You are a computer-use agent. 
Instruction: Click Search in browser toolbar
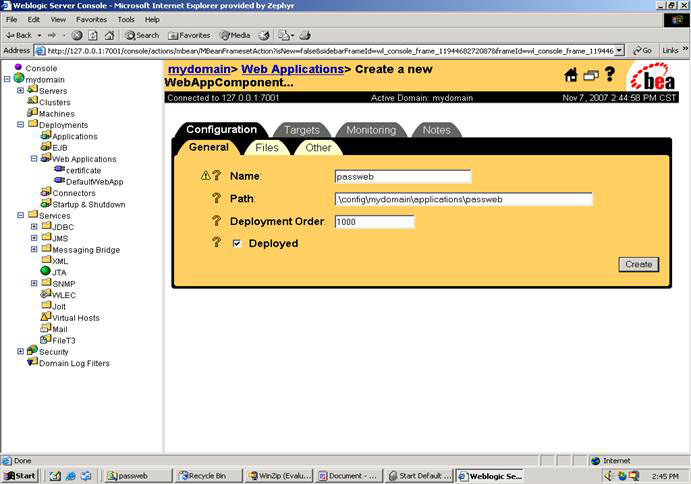pyautogui.click(x=142, y=35)
